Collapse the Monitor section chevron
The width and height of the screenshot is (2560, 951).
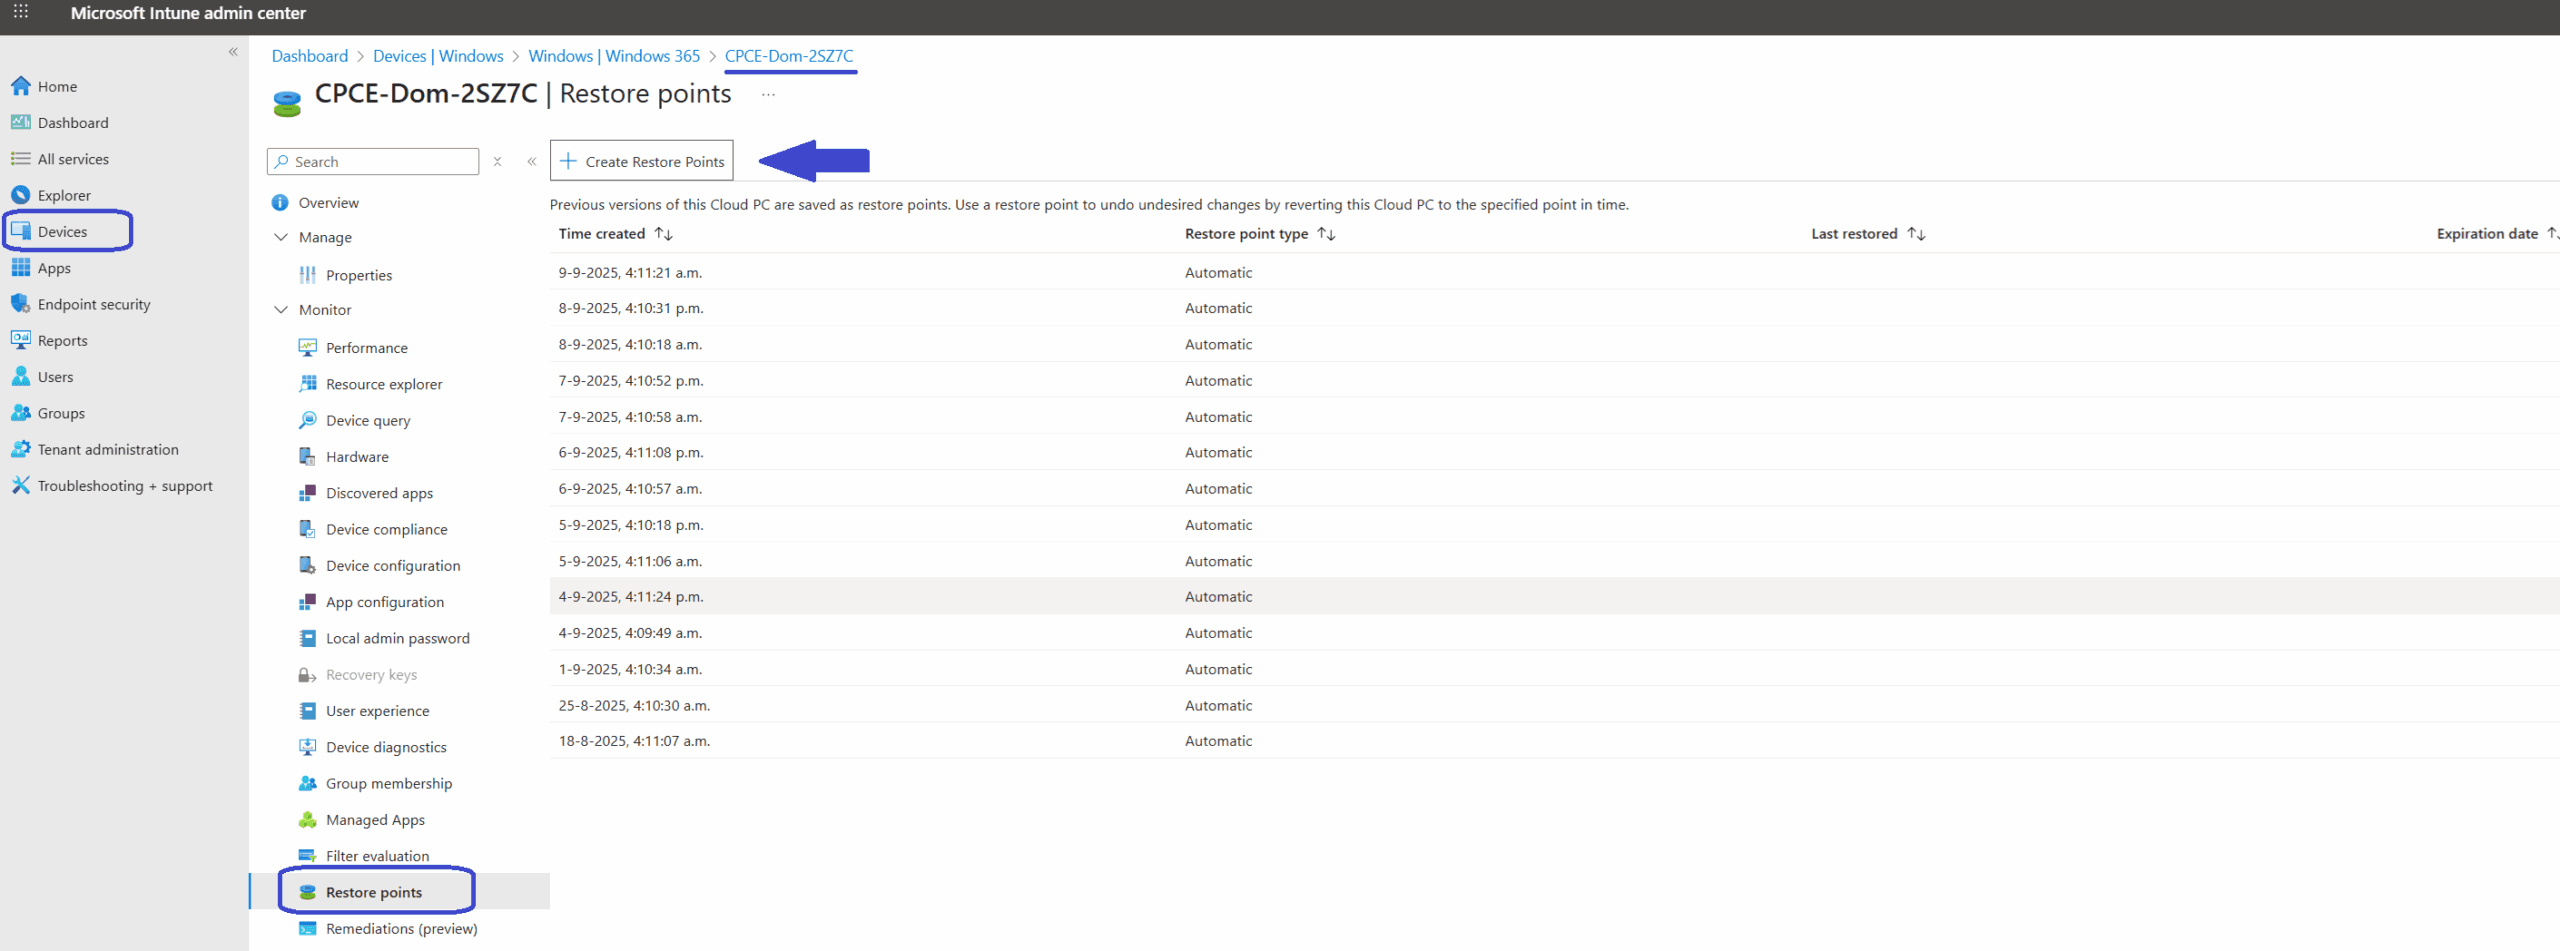coord(281,310)
